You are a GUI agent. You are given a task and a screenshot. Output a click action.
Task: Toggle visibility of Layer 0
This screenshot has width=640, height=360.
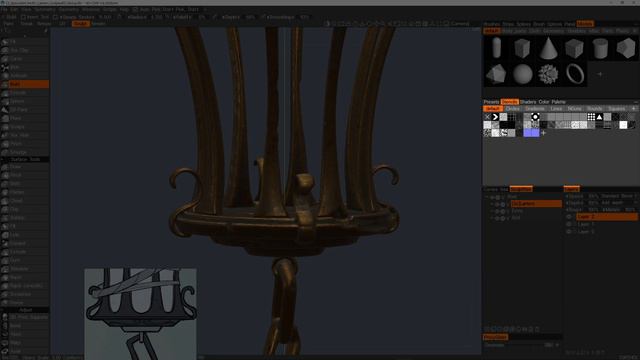click(569, 231)
